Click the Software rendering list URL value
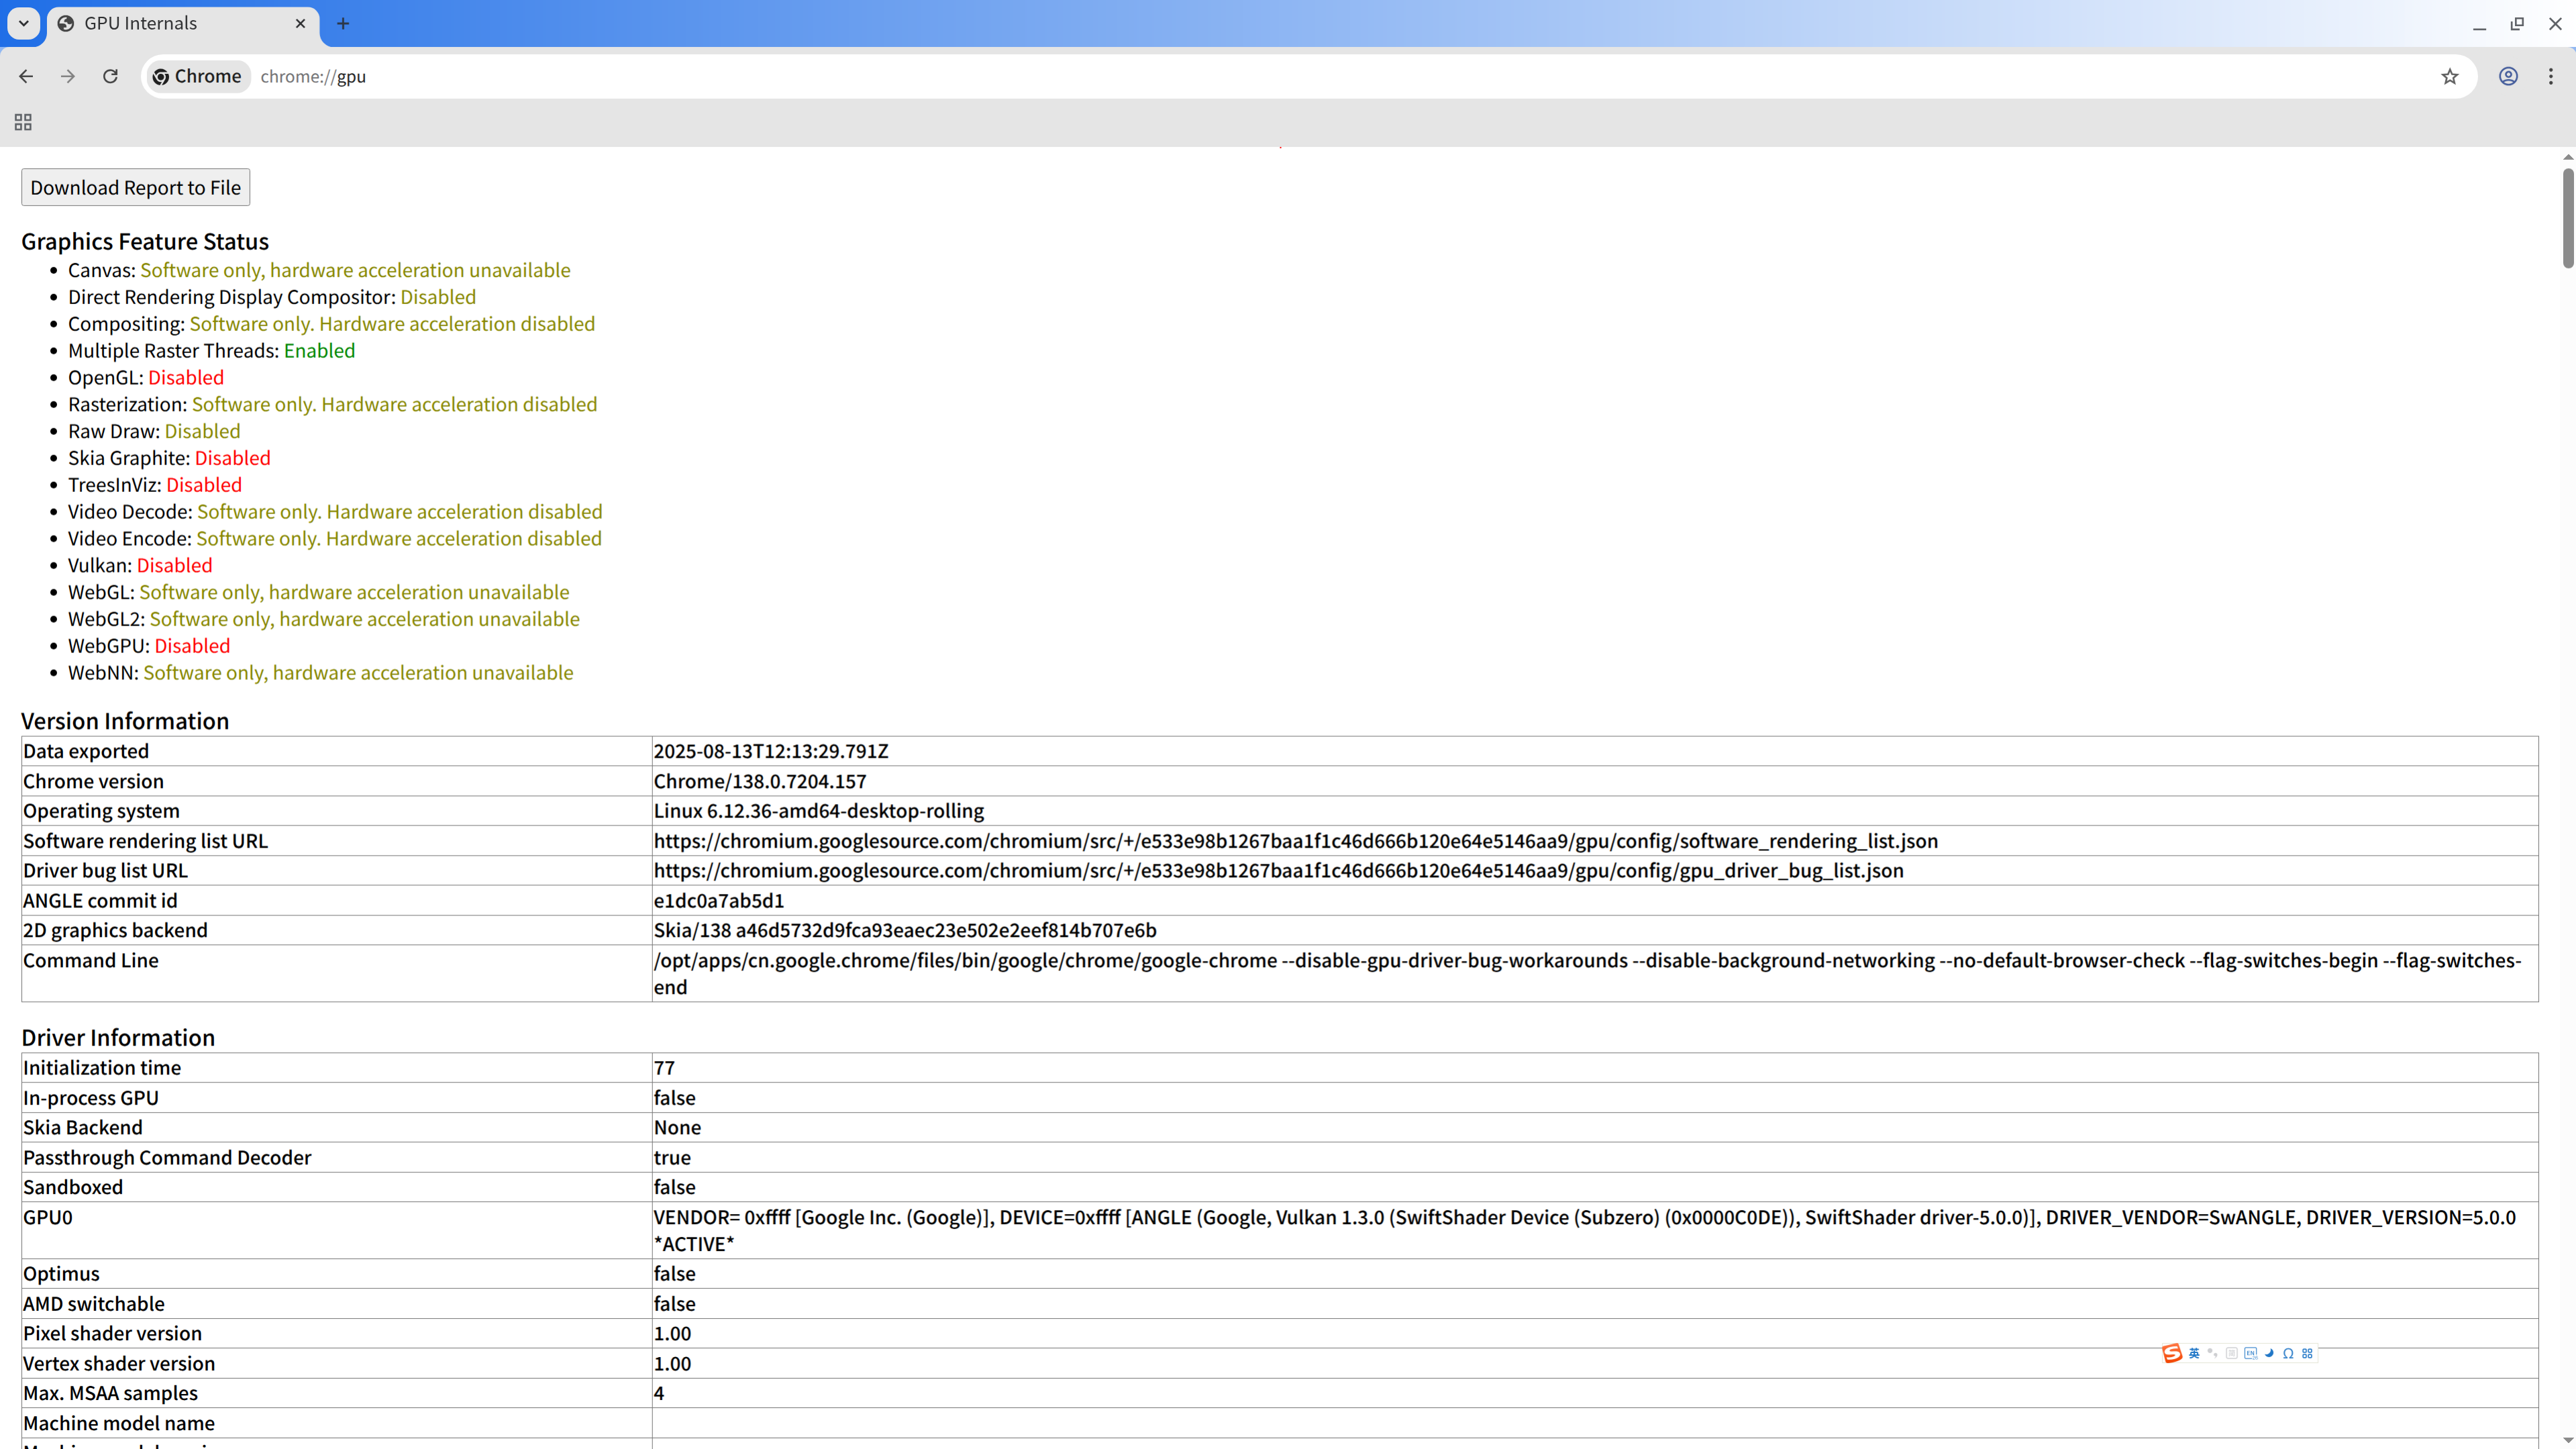The image size is (2576, 1449). coord(1295,840)
